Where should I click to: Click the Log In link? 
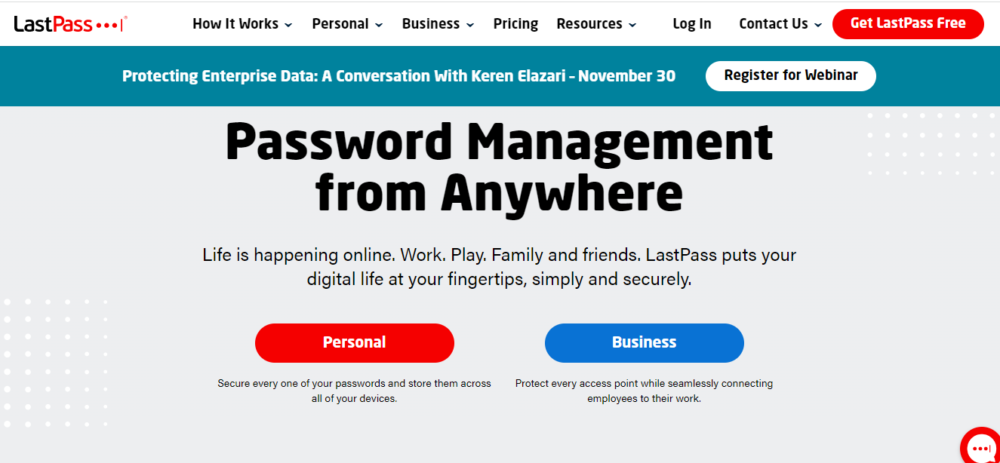tap(692, 24)
